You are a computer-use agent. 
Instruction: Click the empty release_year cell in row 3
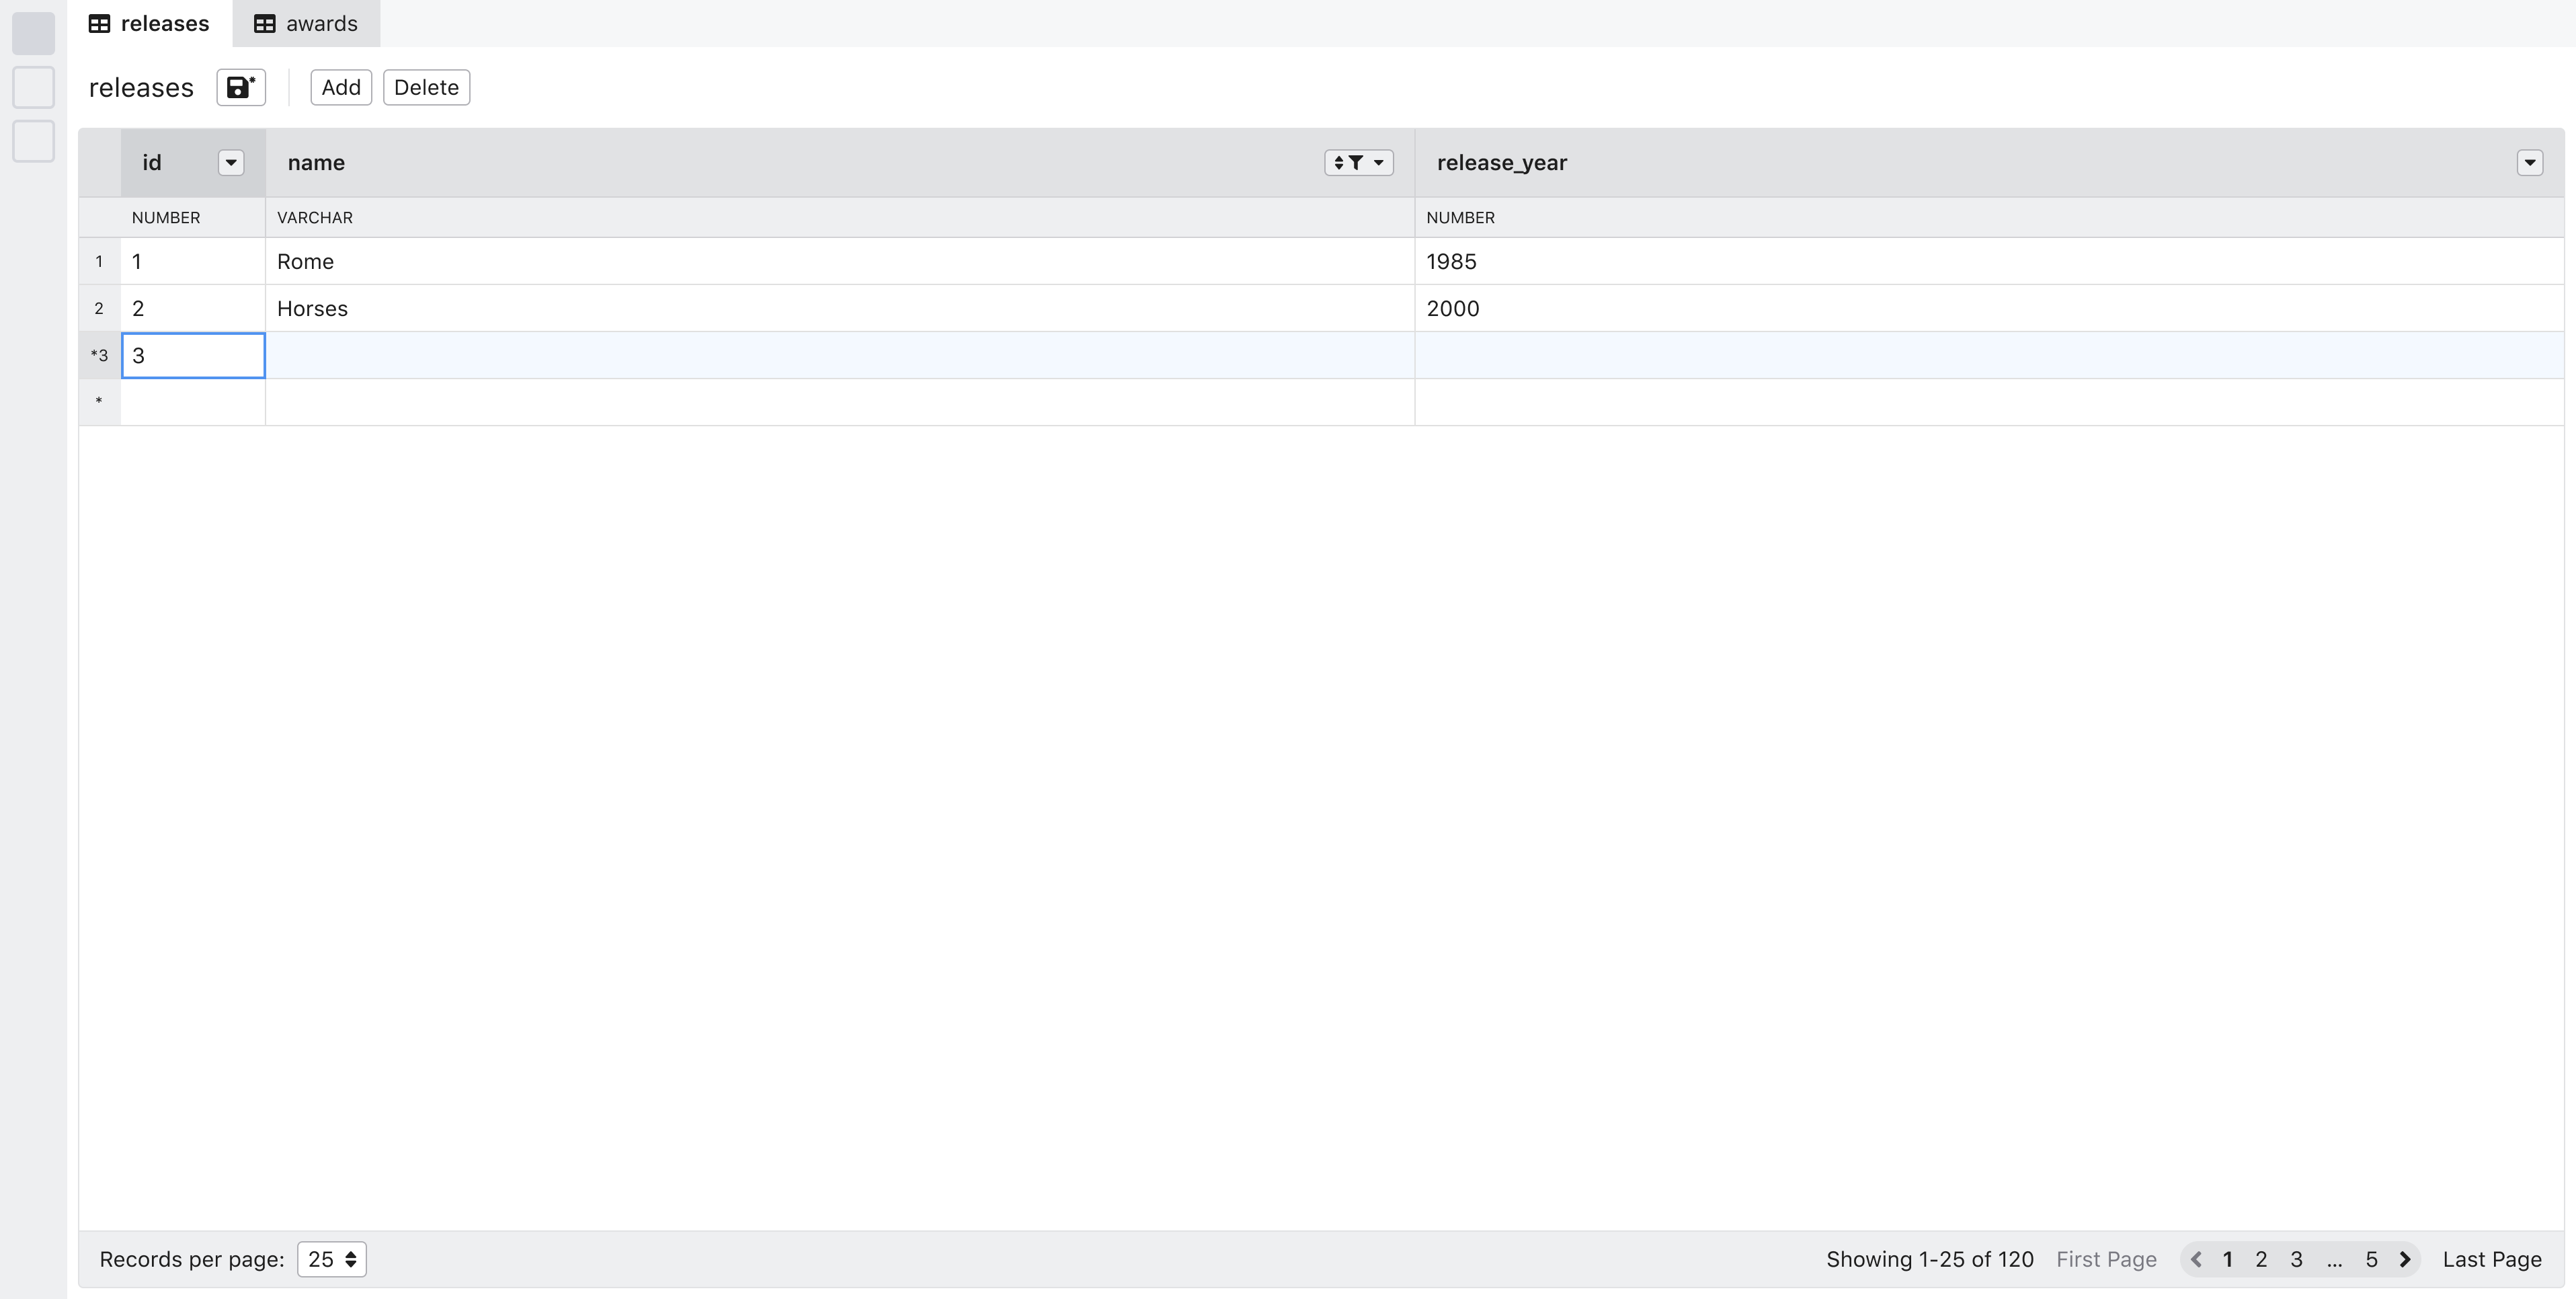pyautogui.click(x=1989, y=355)
